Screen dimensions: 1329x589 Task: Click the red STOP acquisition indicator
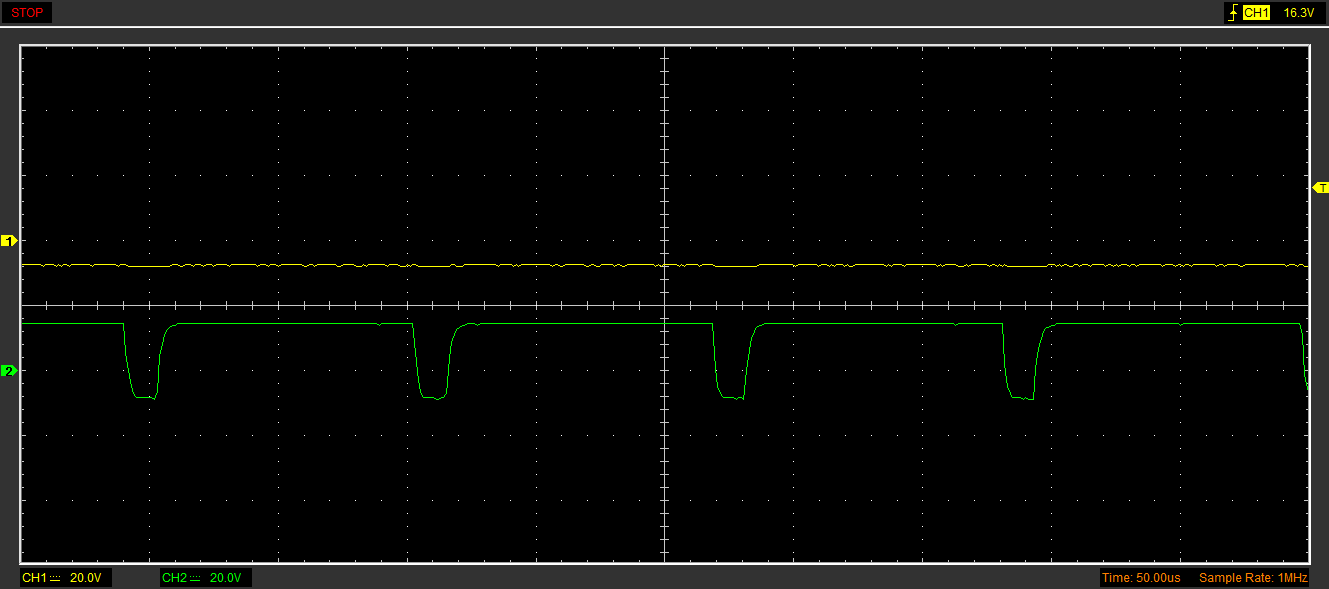[26, 13]
